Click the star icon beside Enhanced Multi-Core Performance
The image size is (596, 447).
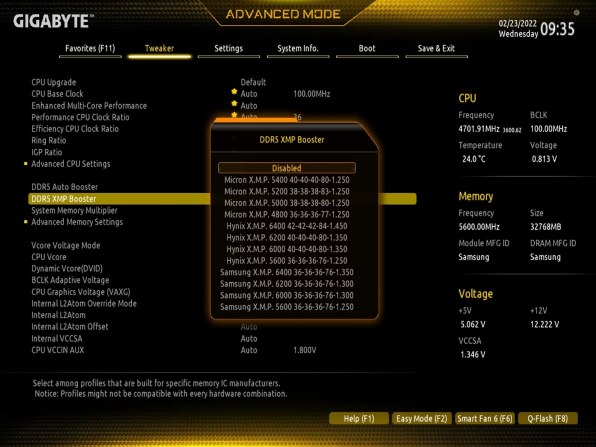click(x=234, y=103)
